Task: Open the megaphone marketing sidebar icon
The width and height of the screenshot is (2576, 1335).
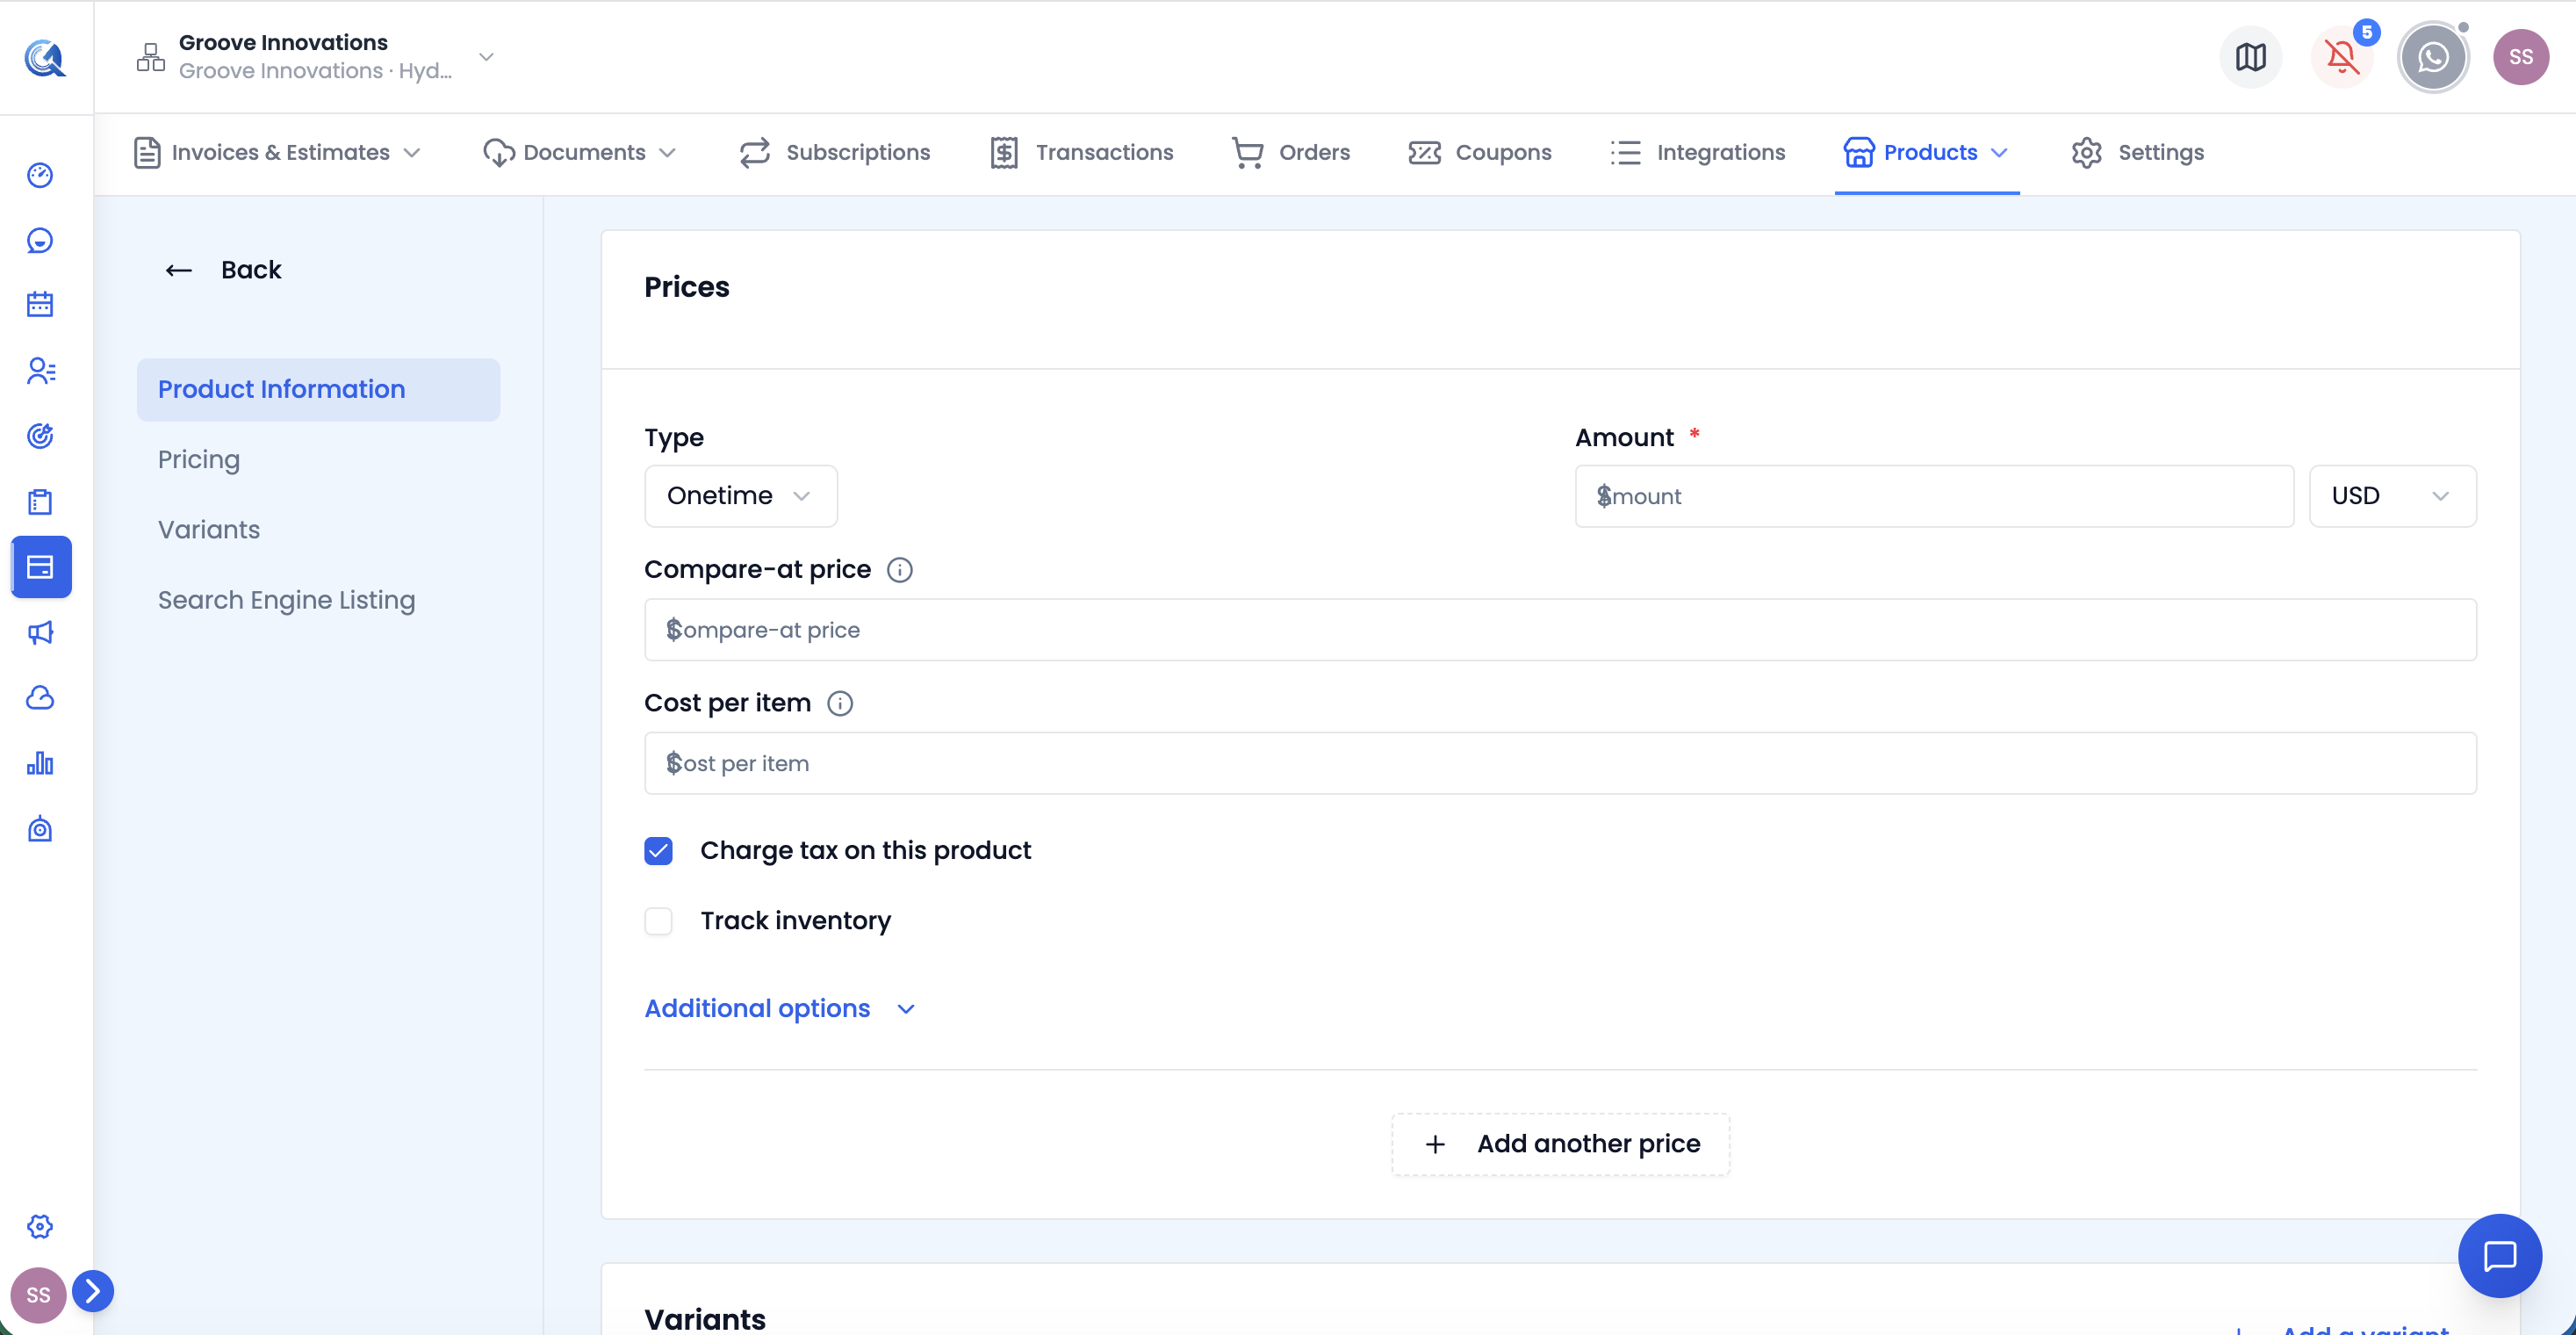Action: pos(40,633)
